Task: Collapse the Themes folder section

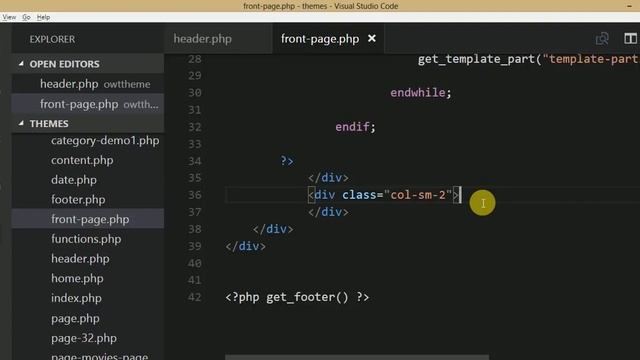Action: [x=88, y=124]
